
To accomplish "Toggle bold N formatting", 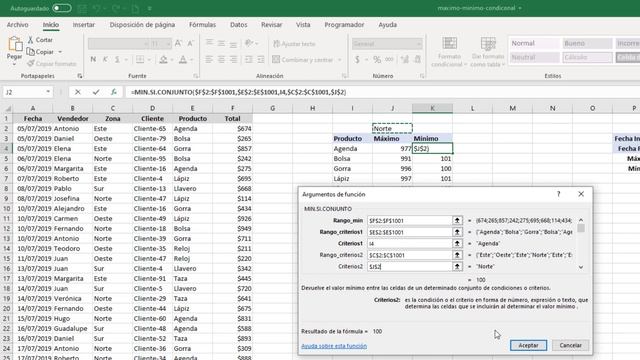I will point(93,60).
